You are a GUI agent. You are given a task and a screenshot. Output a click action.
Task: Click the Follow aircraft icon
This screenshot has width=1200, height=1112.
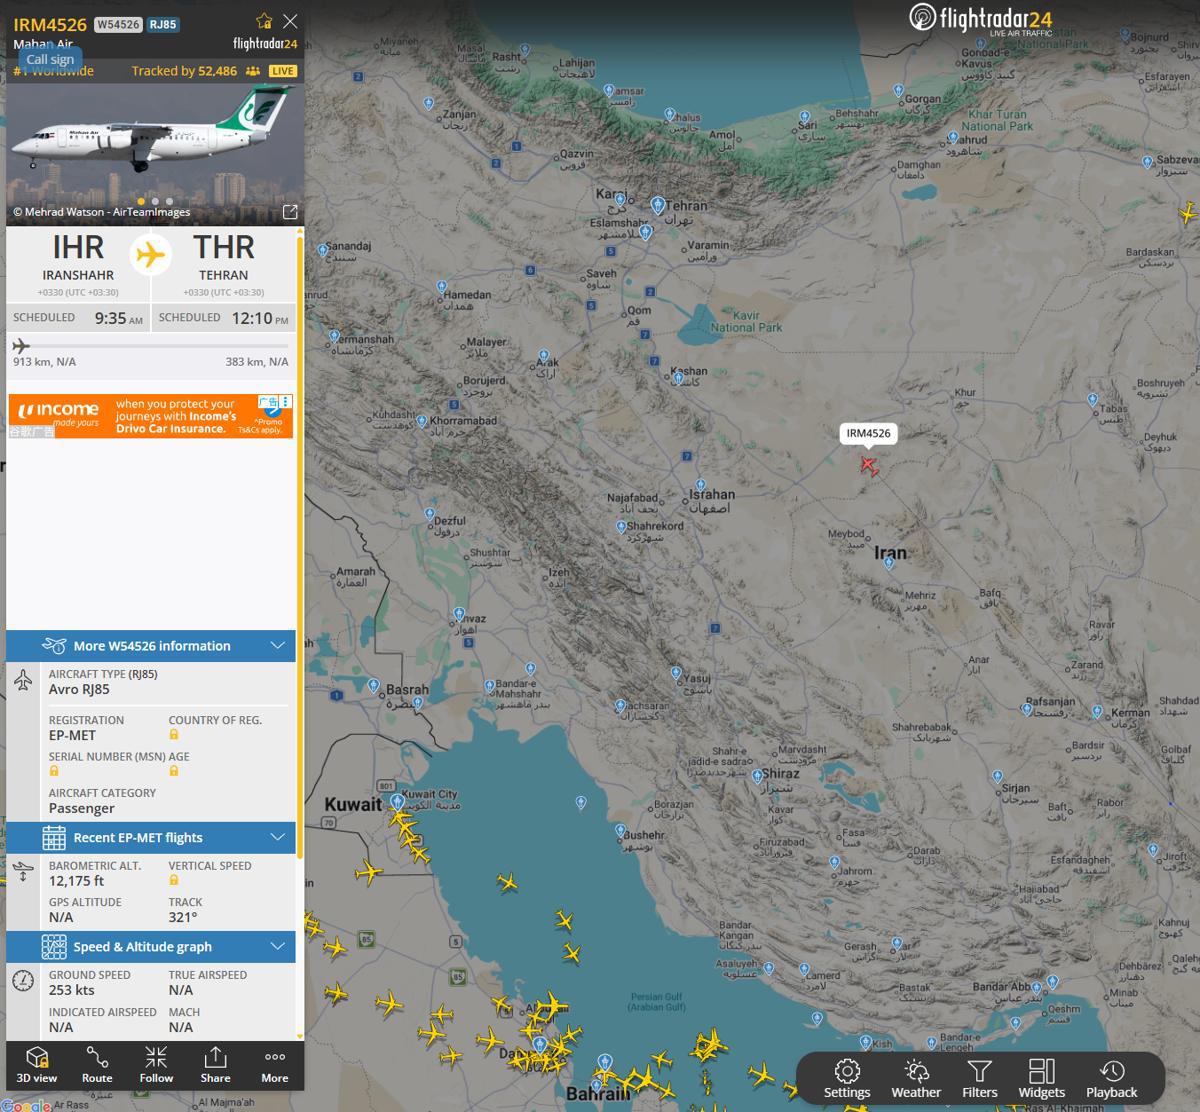pyautogui.click(x=156, y=1065)
